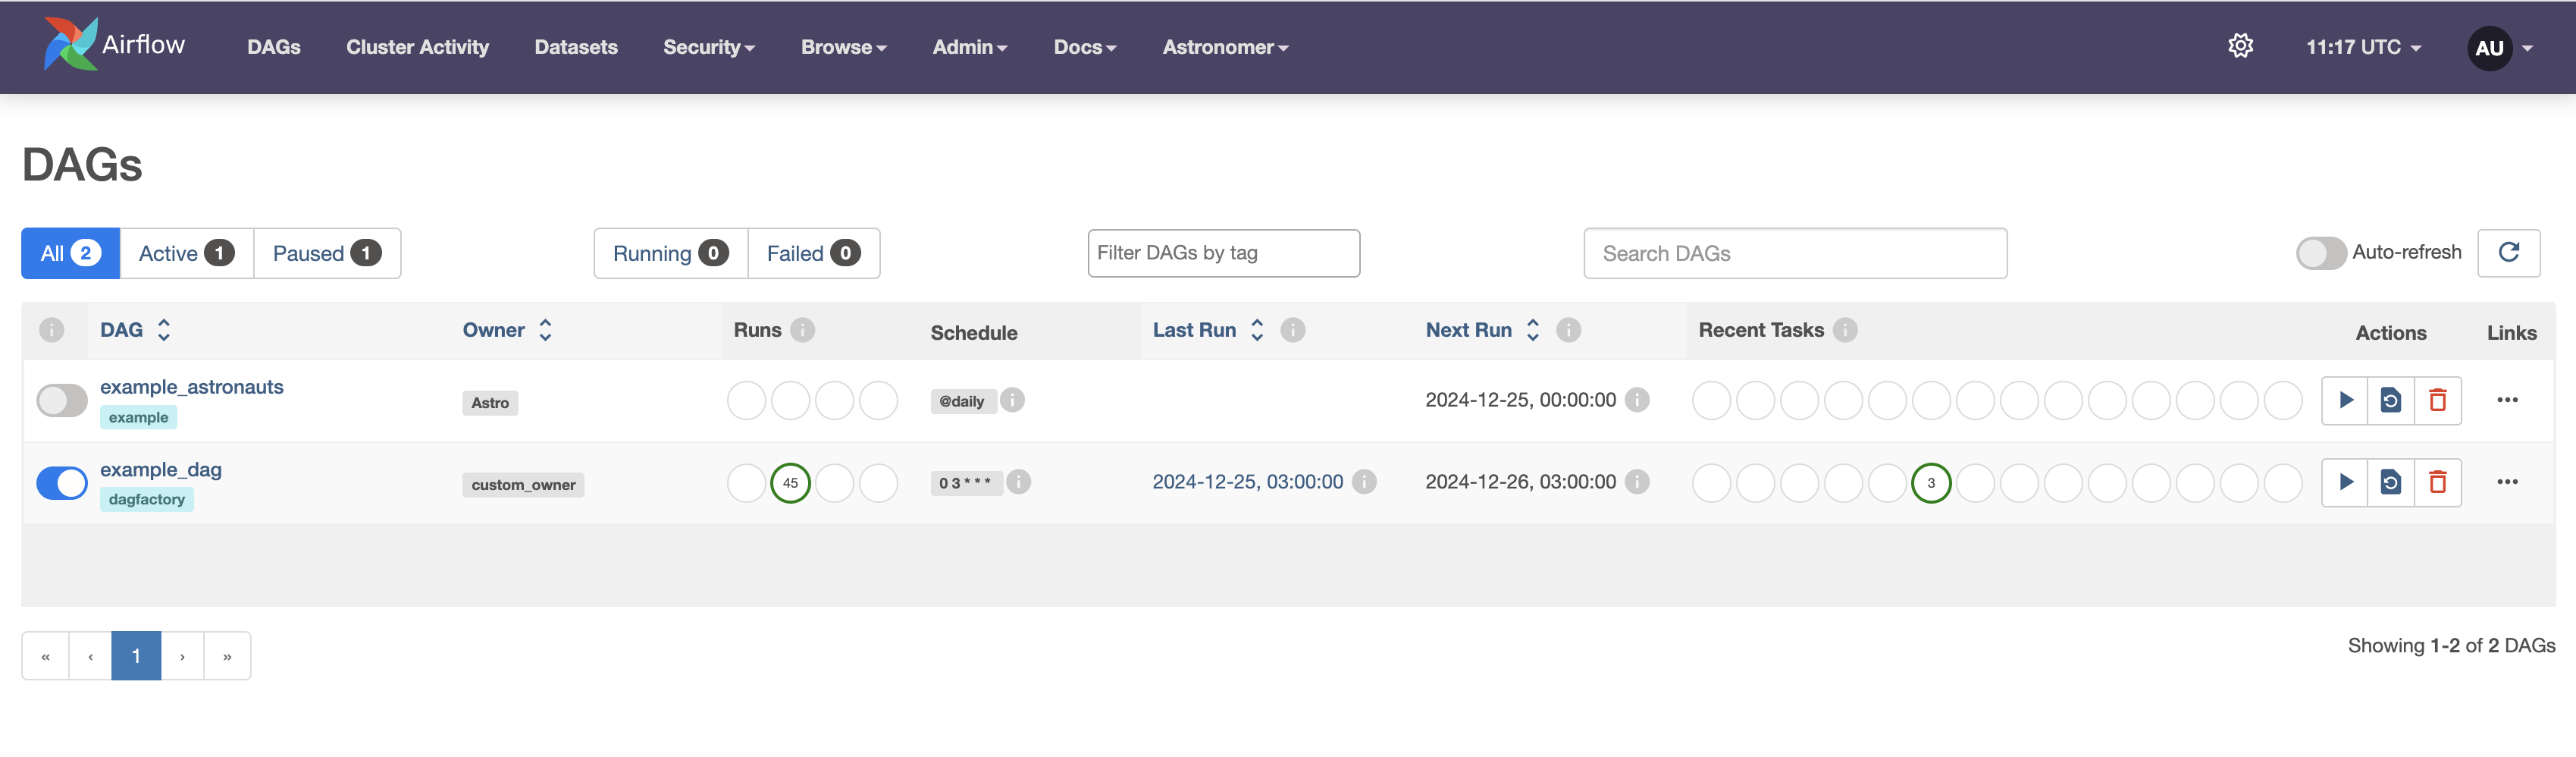
Task: Open the three-dots links menu for example_astronauts
Action: pyautogui.click(x=2506, y=401)
